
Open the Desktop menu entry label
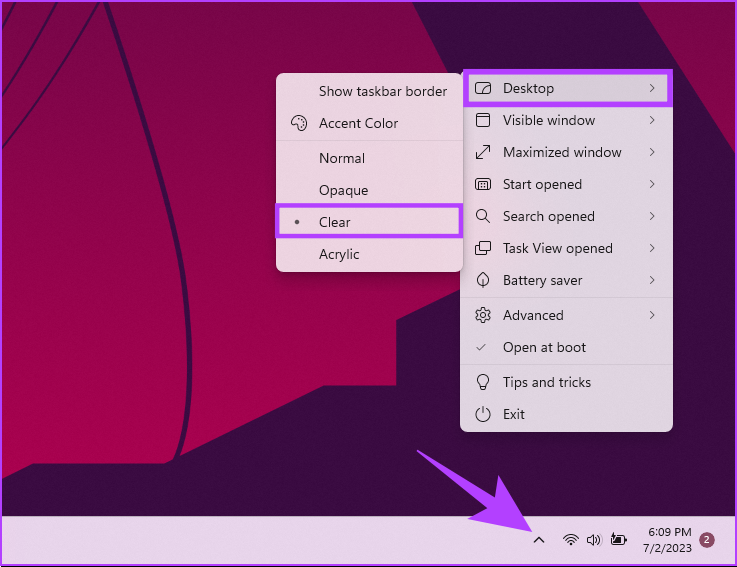pos(528,88)
